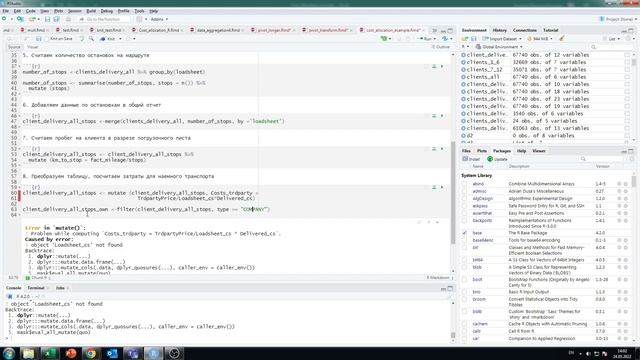Run all chunks above line 59 chunk

[434, 187]
